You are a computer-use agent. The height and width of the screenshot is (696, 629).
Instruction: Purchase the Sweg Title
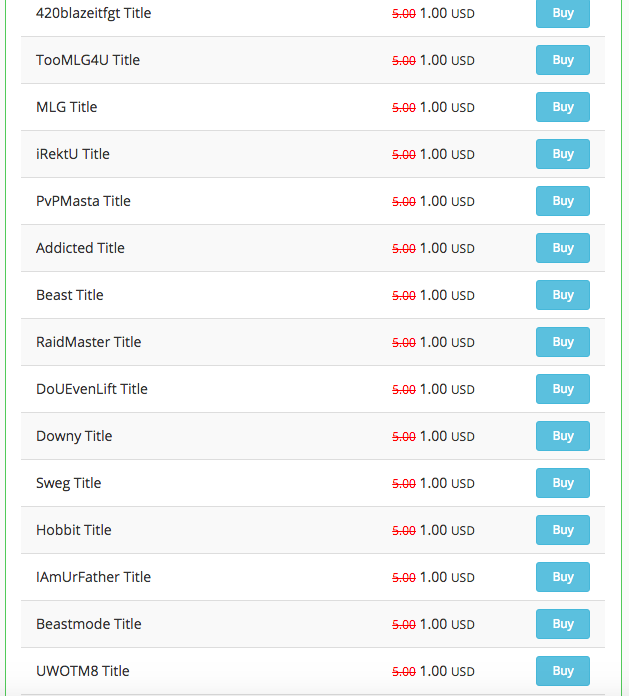(562, 483)
